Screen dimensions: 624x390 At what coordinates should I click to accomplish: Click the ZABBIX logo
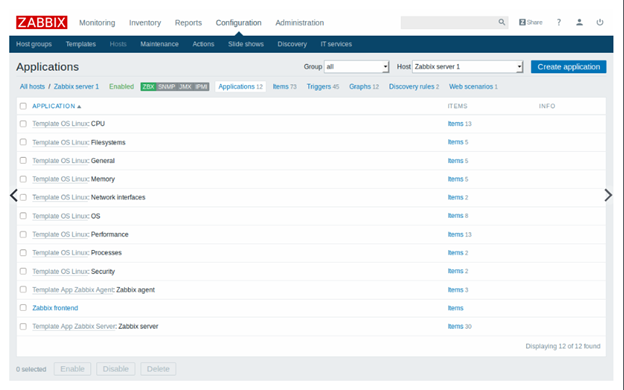pos(41,22)
